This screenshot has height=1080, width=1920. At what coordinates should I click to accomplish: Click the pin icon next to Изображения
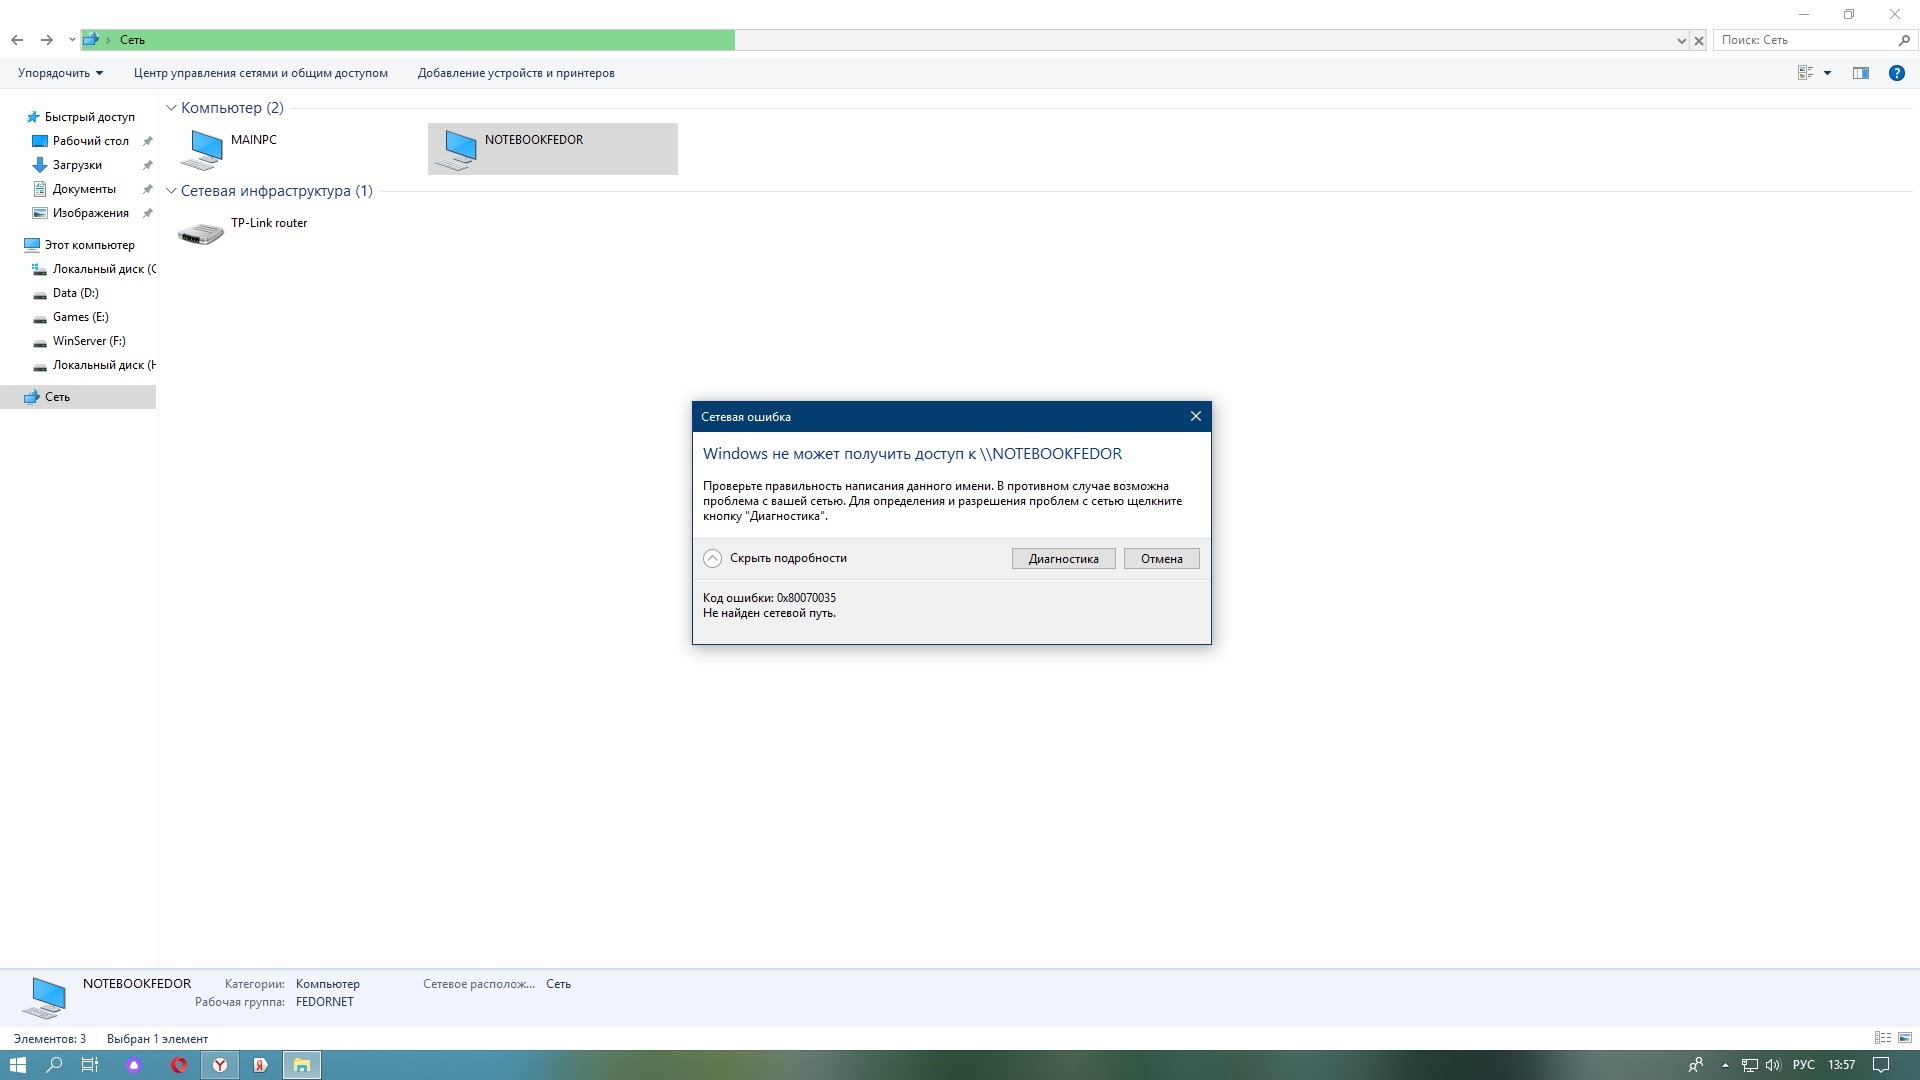point(148,213)
